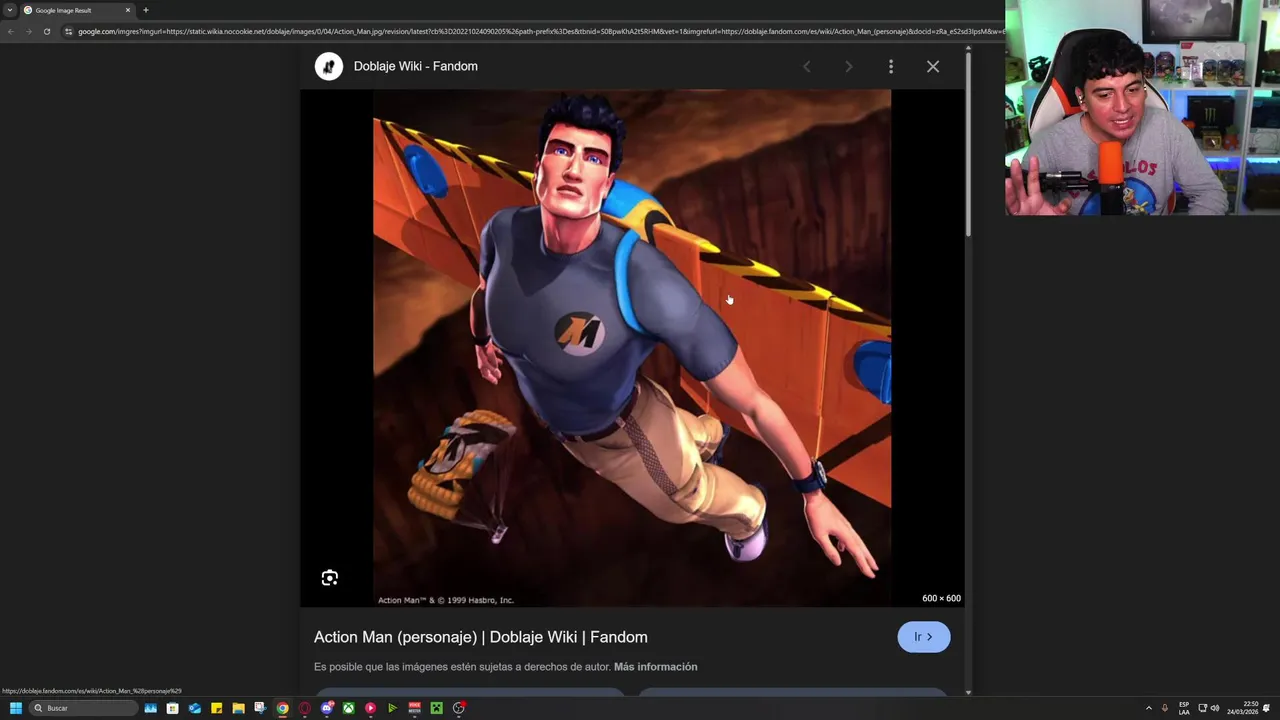Open network settings tray icon
The image size is (1280, 720).
pos(1203,708)
